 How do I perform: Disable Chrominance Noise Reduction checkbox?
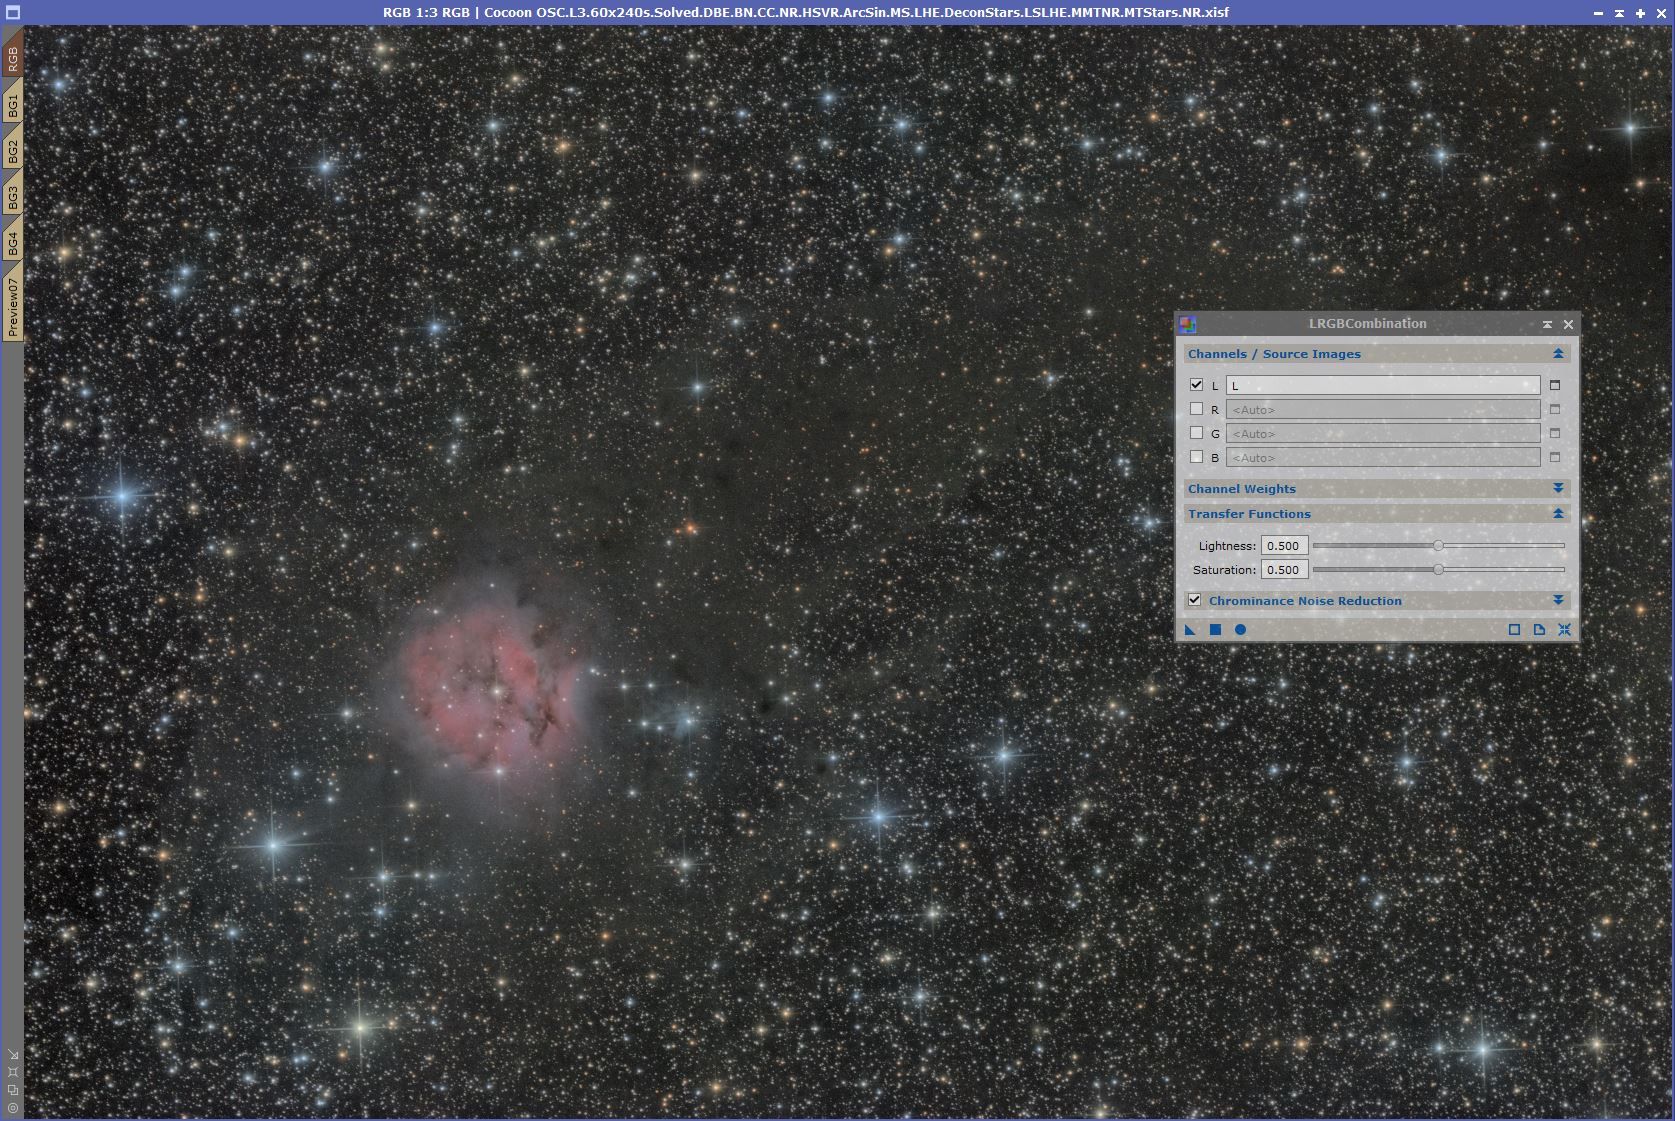pos(1194,600)
